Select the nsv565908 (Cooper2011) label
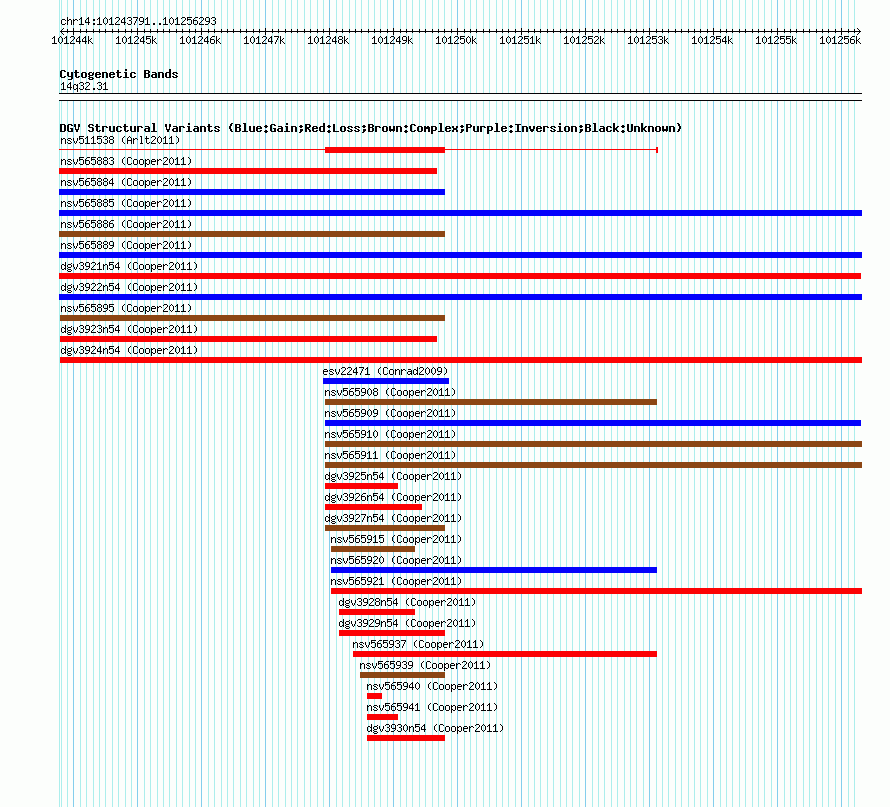This screenshot has width=890, height=807. click(x=391, y=392)
